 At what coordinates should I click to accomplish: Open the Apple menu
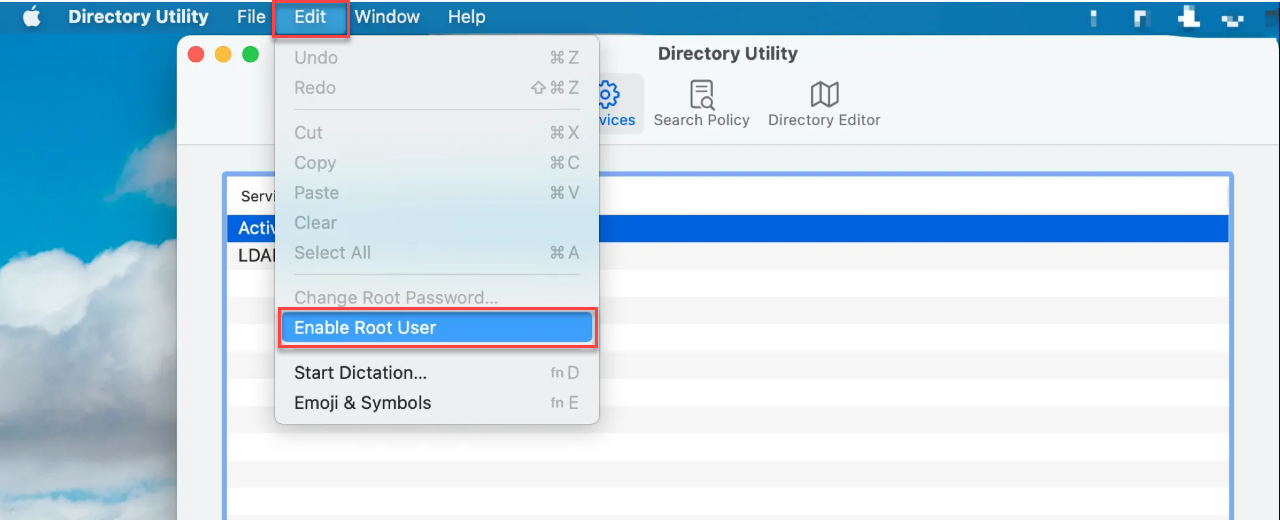pos(32,17)
